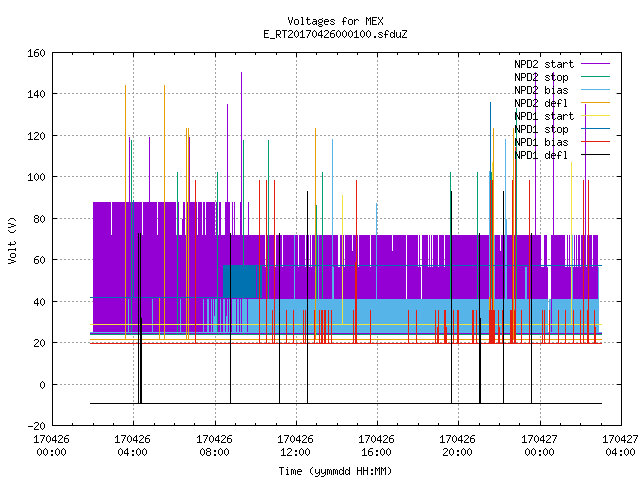The image size is (640, 480).
Task: Click the 'Time (yymmdd HH:MM)' x-axis label
Action: 335,471
